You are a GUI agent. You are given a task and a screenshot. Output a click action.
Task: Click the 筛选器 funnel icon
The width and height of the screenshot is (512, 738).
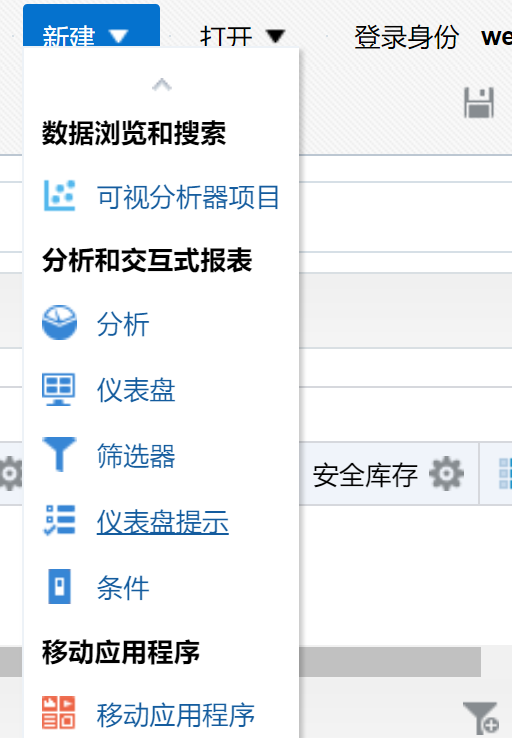(59, 454)
